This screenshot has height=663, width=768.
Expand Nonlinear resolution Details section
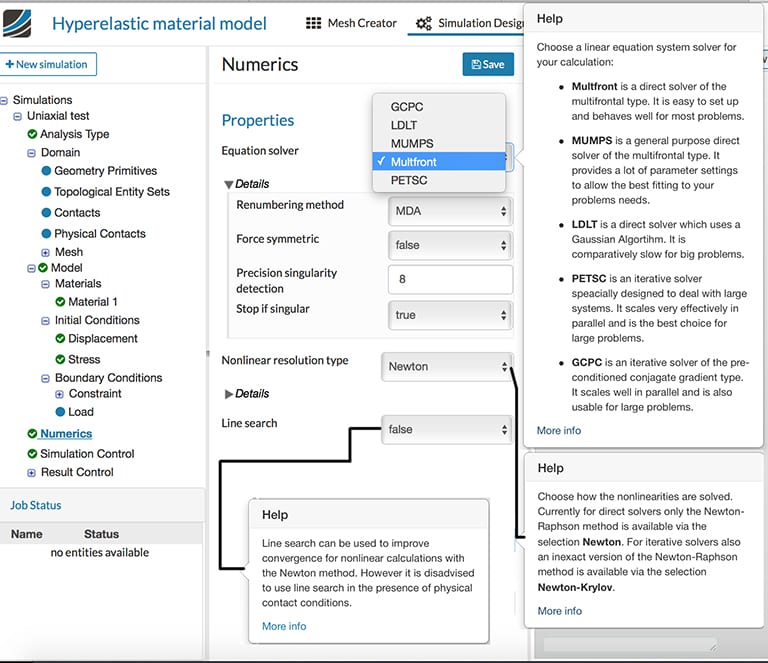(x=228, y=394)
